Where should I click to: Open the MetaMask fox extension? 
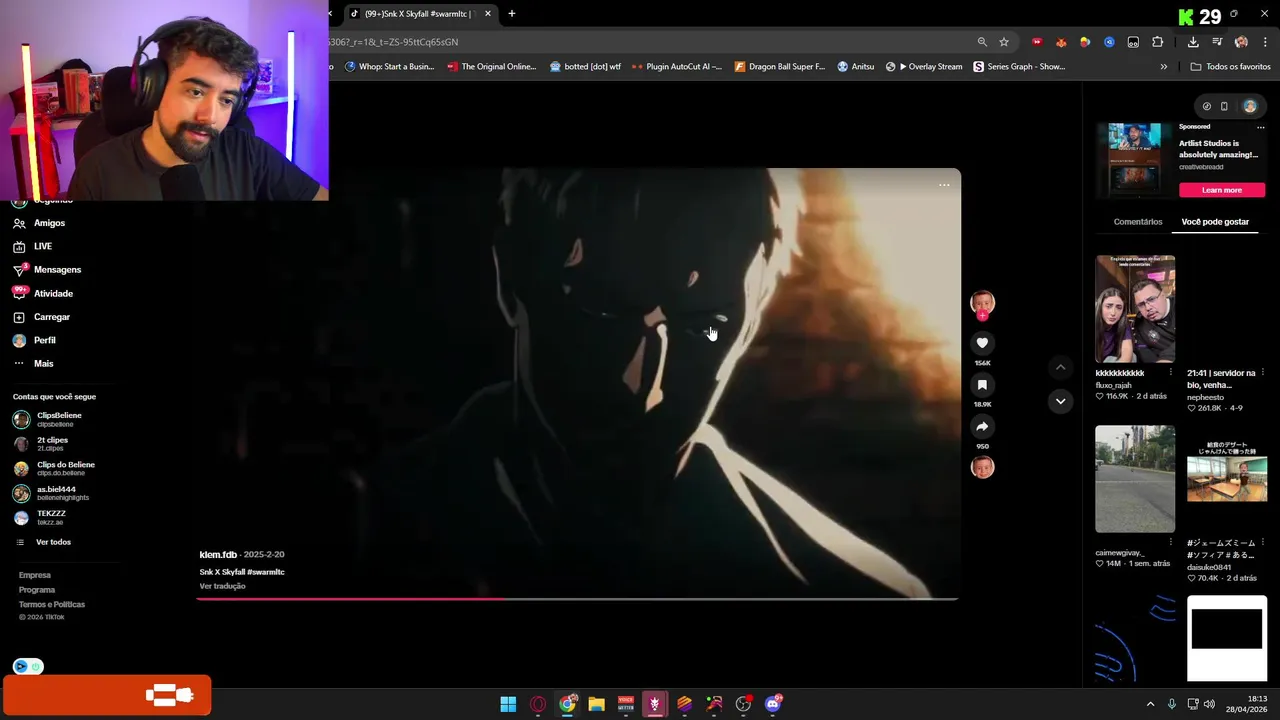tap(1061, 42)
